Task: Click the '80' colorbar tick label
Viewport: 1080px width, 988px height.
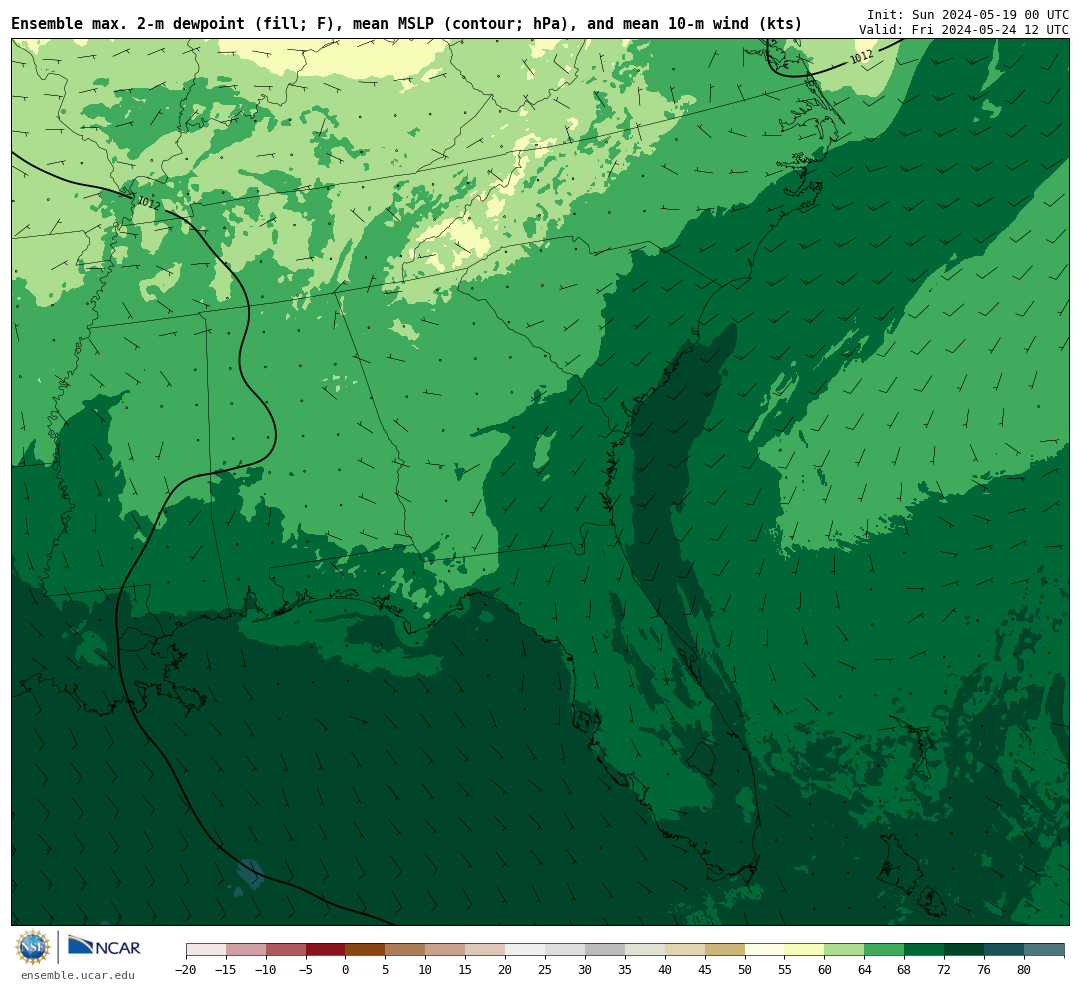Action: (1024, 969)
